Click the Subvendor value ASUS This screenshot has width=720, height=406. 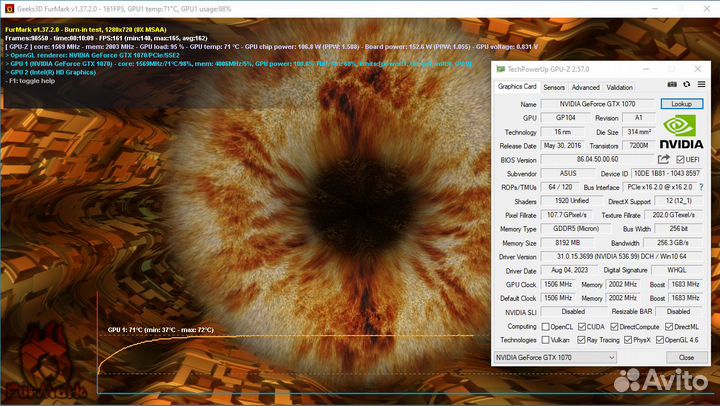pos(568,173)
